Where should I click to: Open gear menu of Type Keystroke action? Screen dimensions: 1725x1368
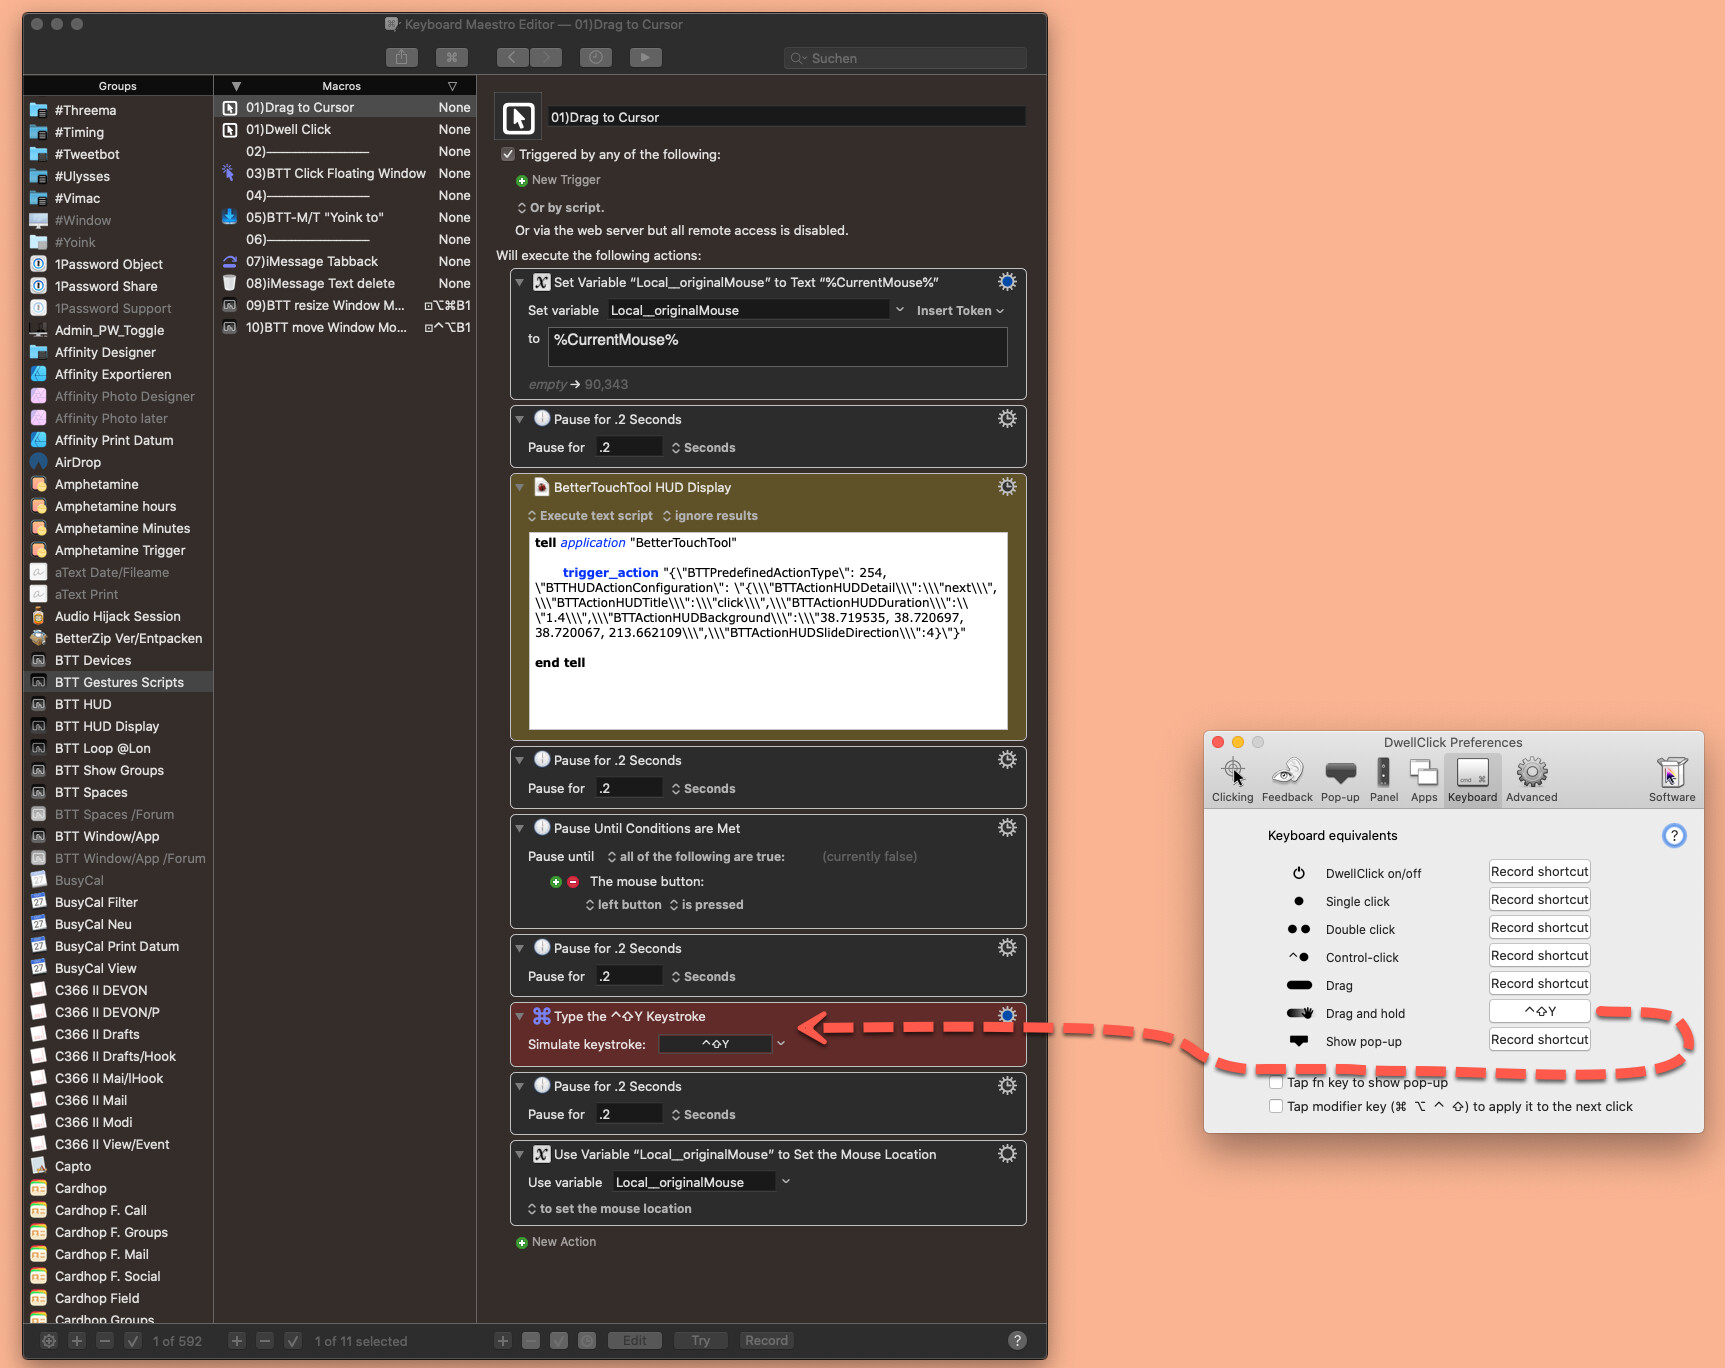1007,1016
